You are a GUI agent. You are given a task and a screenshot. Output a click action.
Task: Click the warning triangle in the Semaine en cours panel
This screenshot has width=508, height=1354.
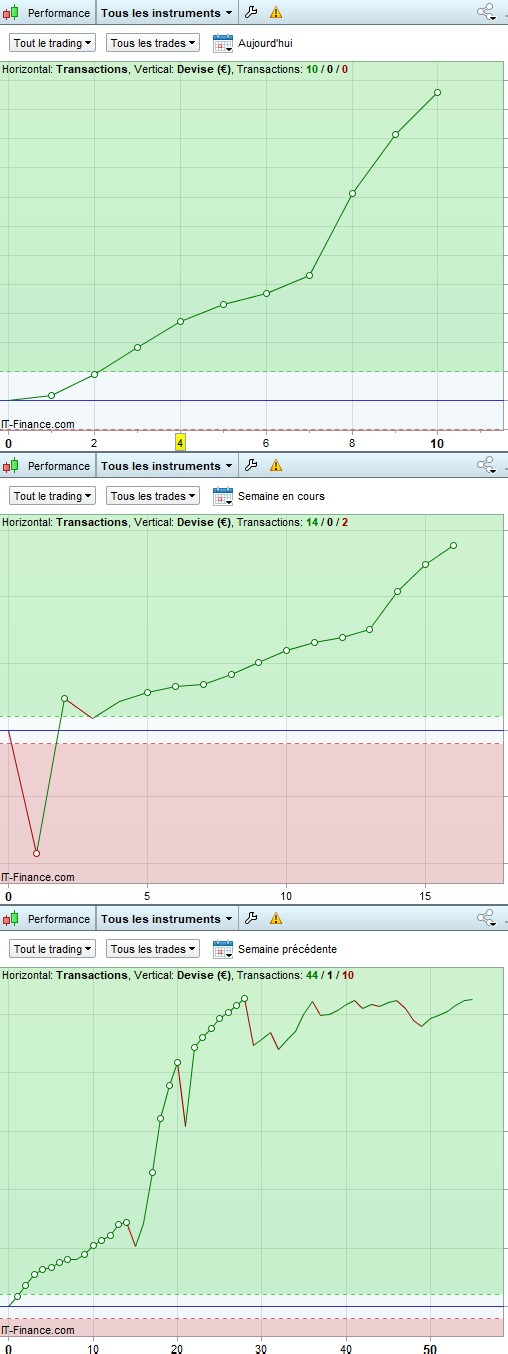[x=276, y=465]
